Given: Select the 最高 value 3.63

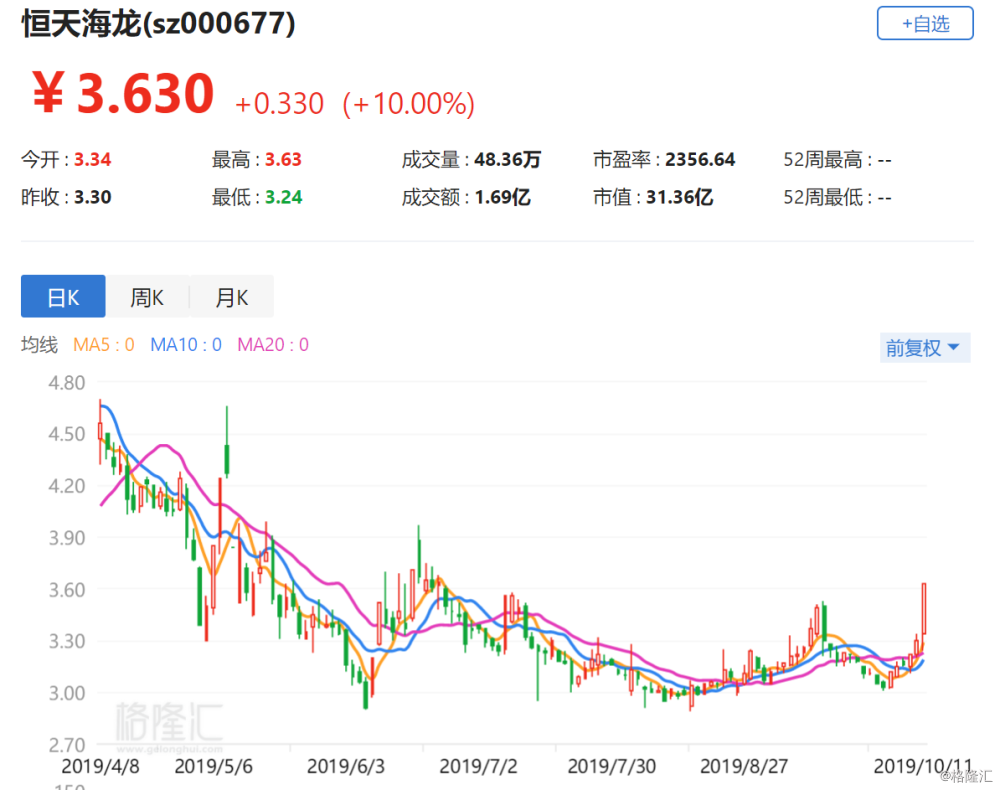Looking at the screenshot, I should point(283,159).
